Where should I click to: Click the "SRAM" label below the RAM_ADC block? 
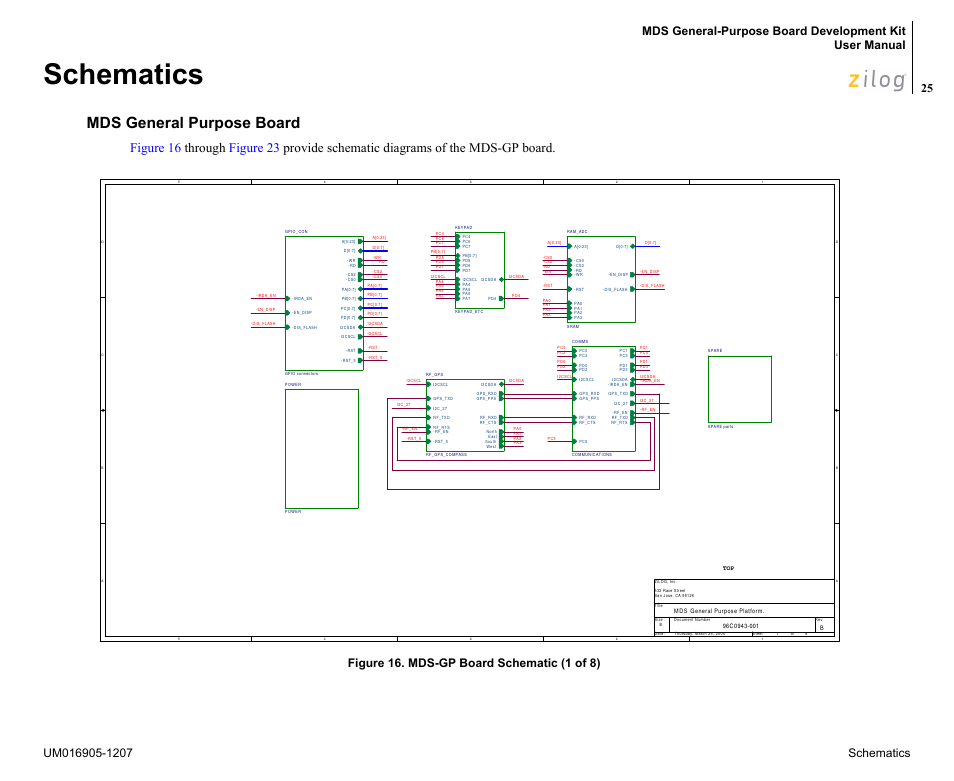[x=573, y=327]
